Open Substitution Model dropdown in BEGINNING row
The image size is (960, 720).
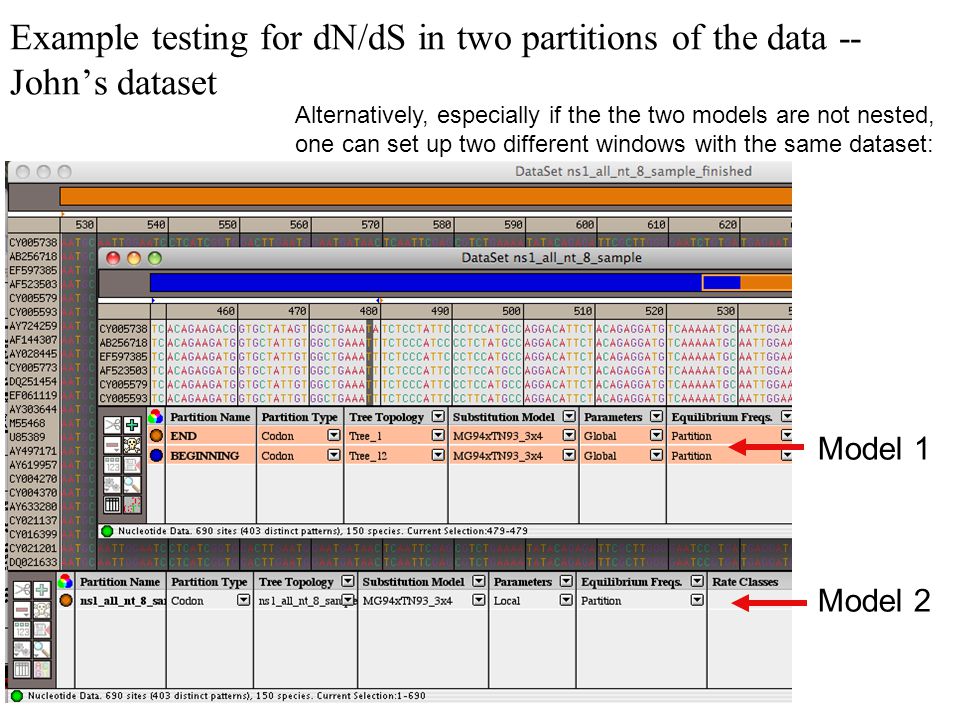pos(569,455)
